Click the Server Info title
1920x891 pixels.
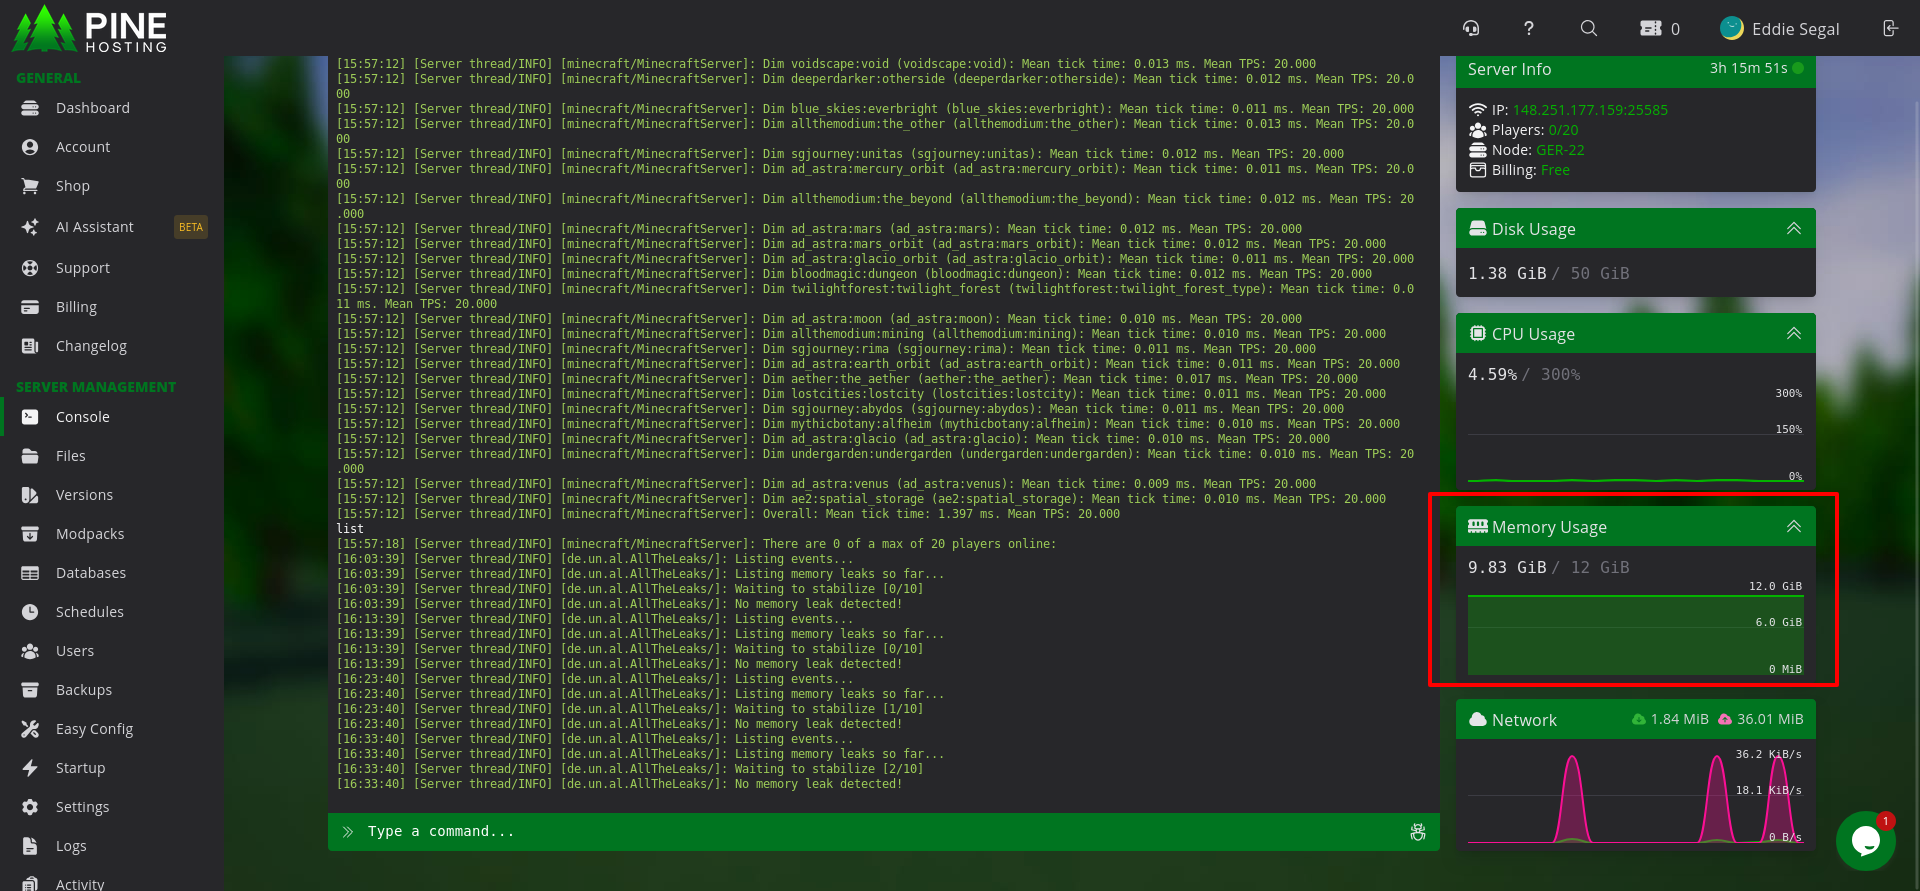(x=1509, y=69)
